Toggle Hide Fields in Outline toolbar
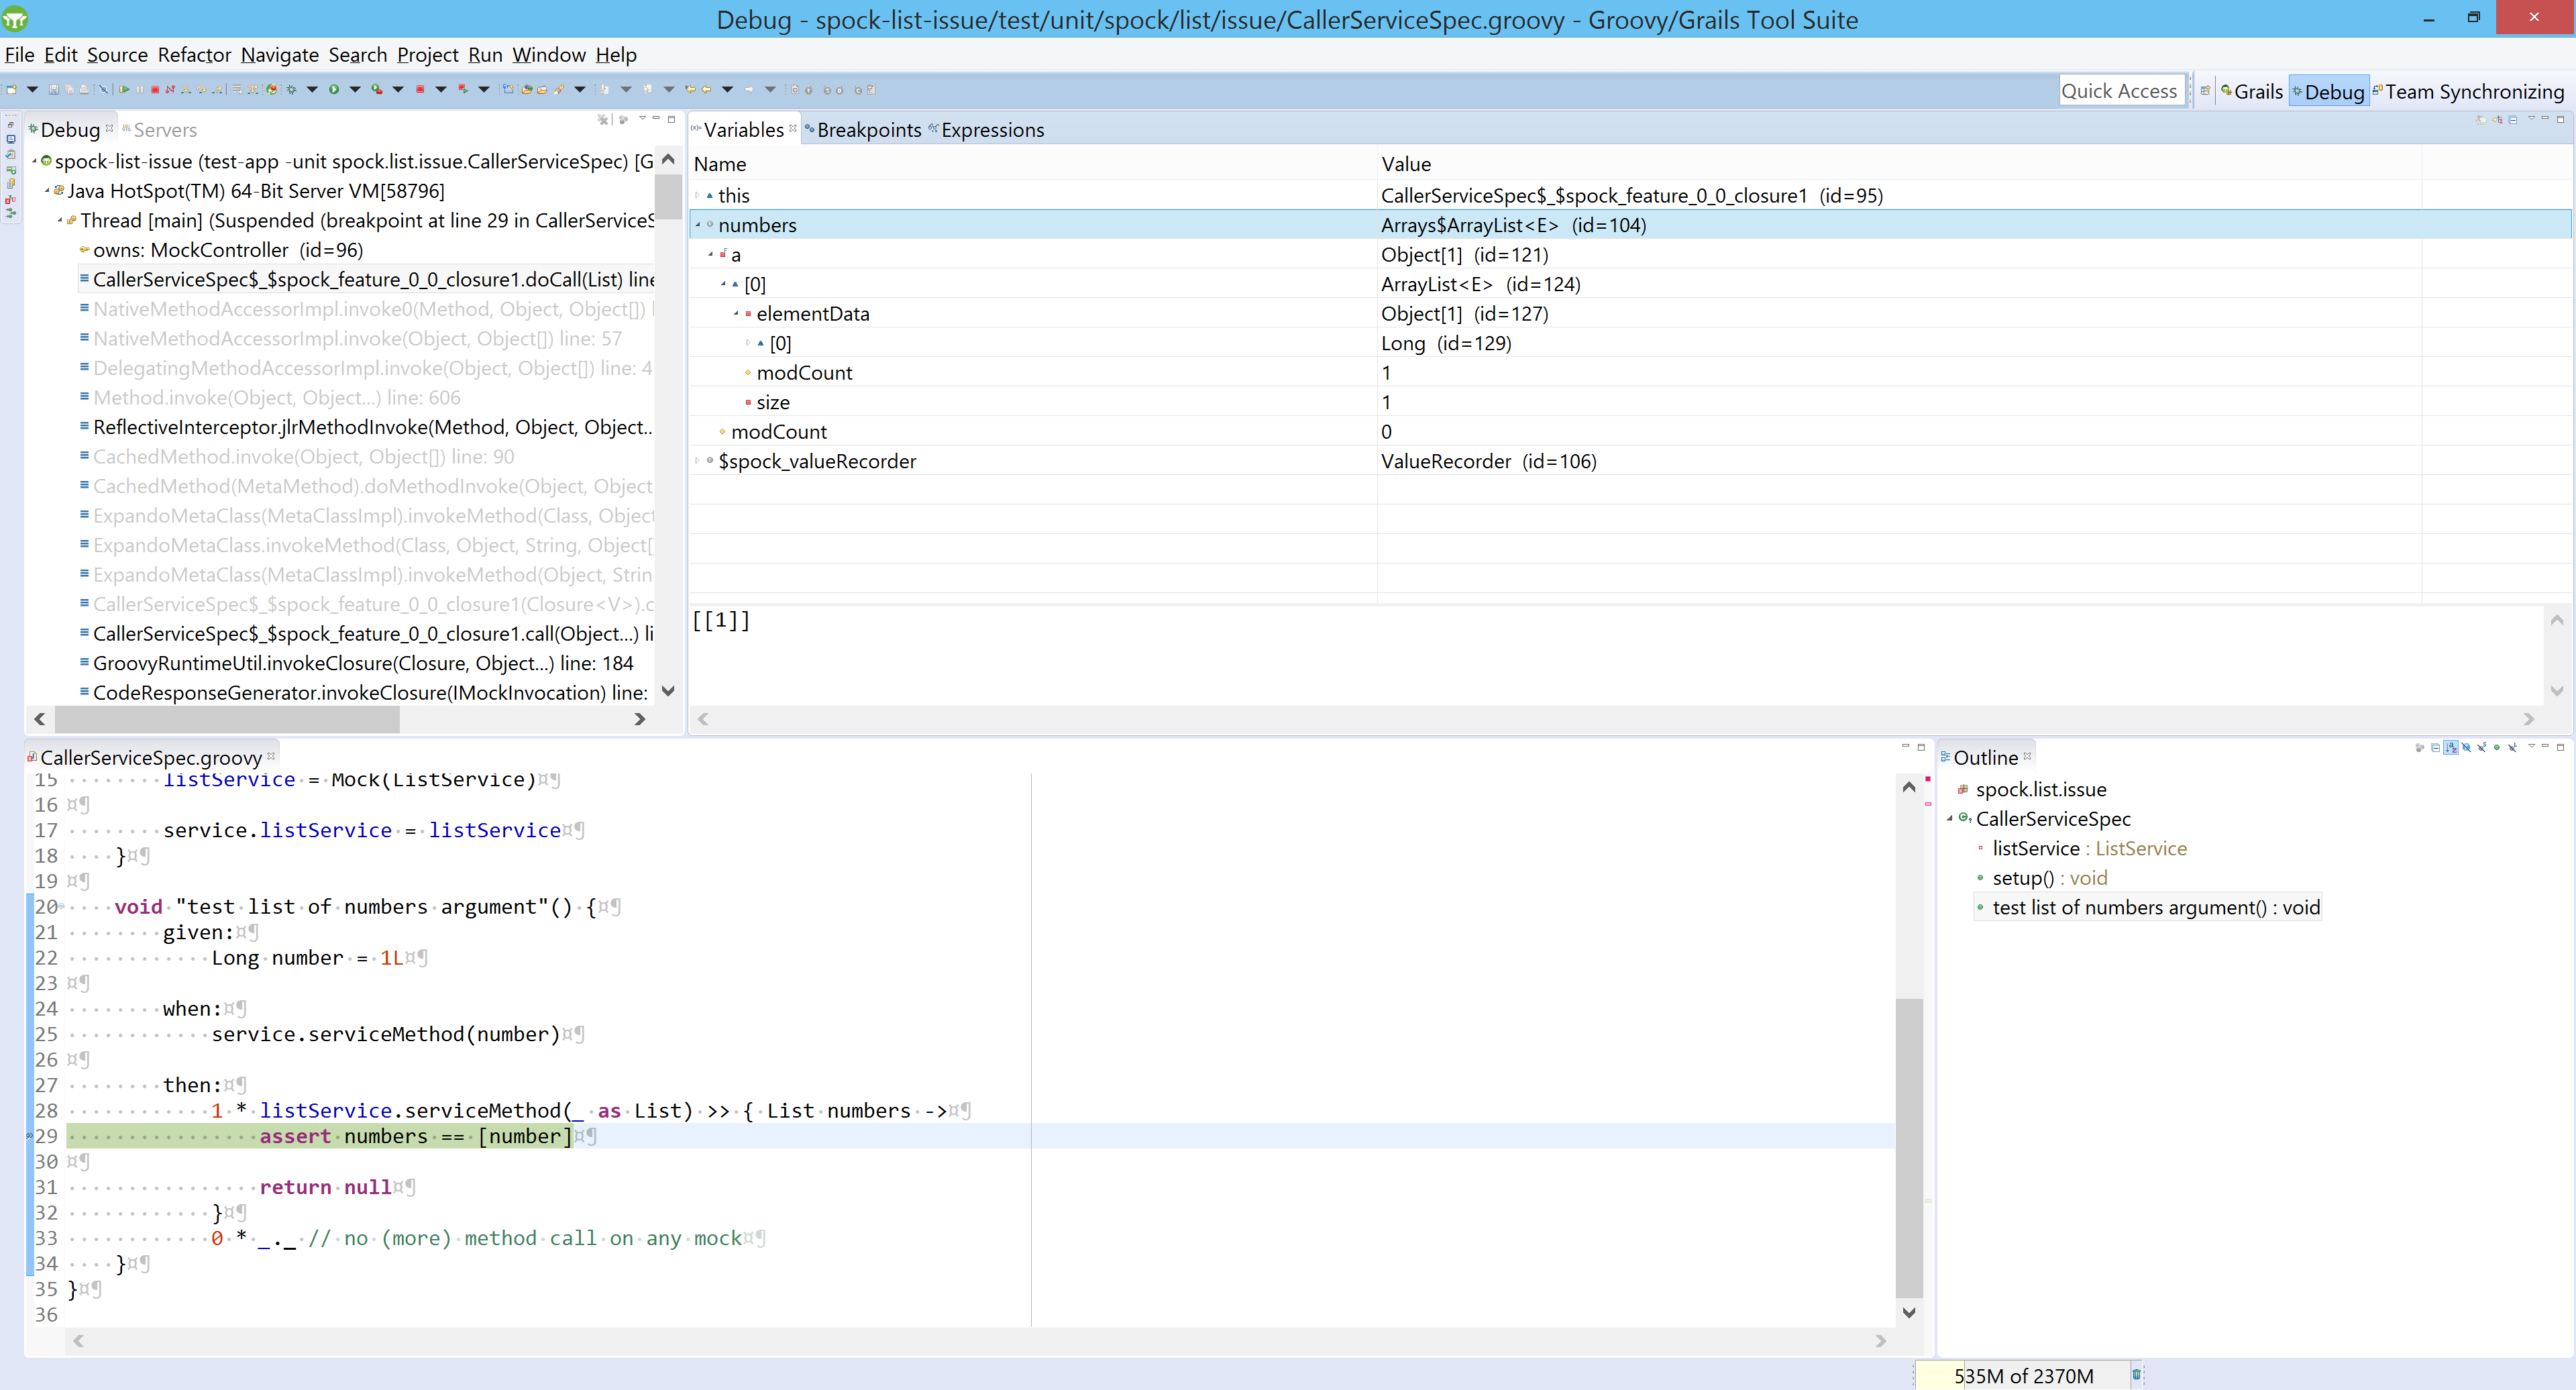This screenshot has width=2576, height=1390. click(2466, 747)
